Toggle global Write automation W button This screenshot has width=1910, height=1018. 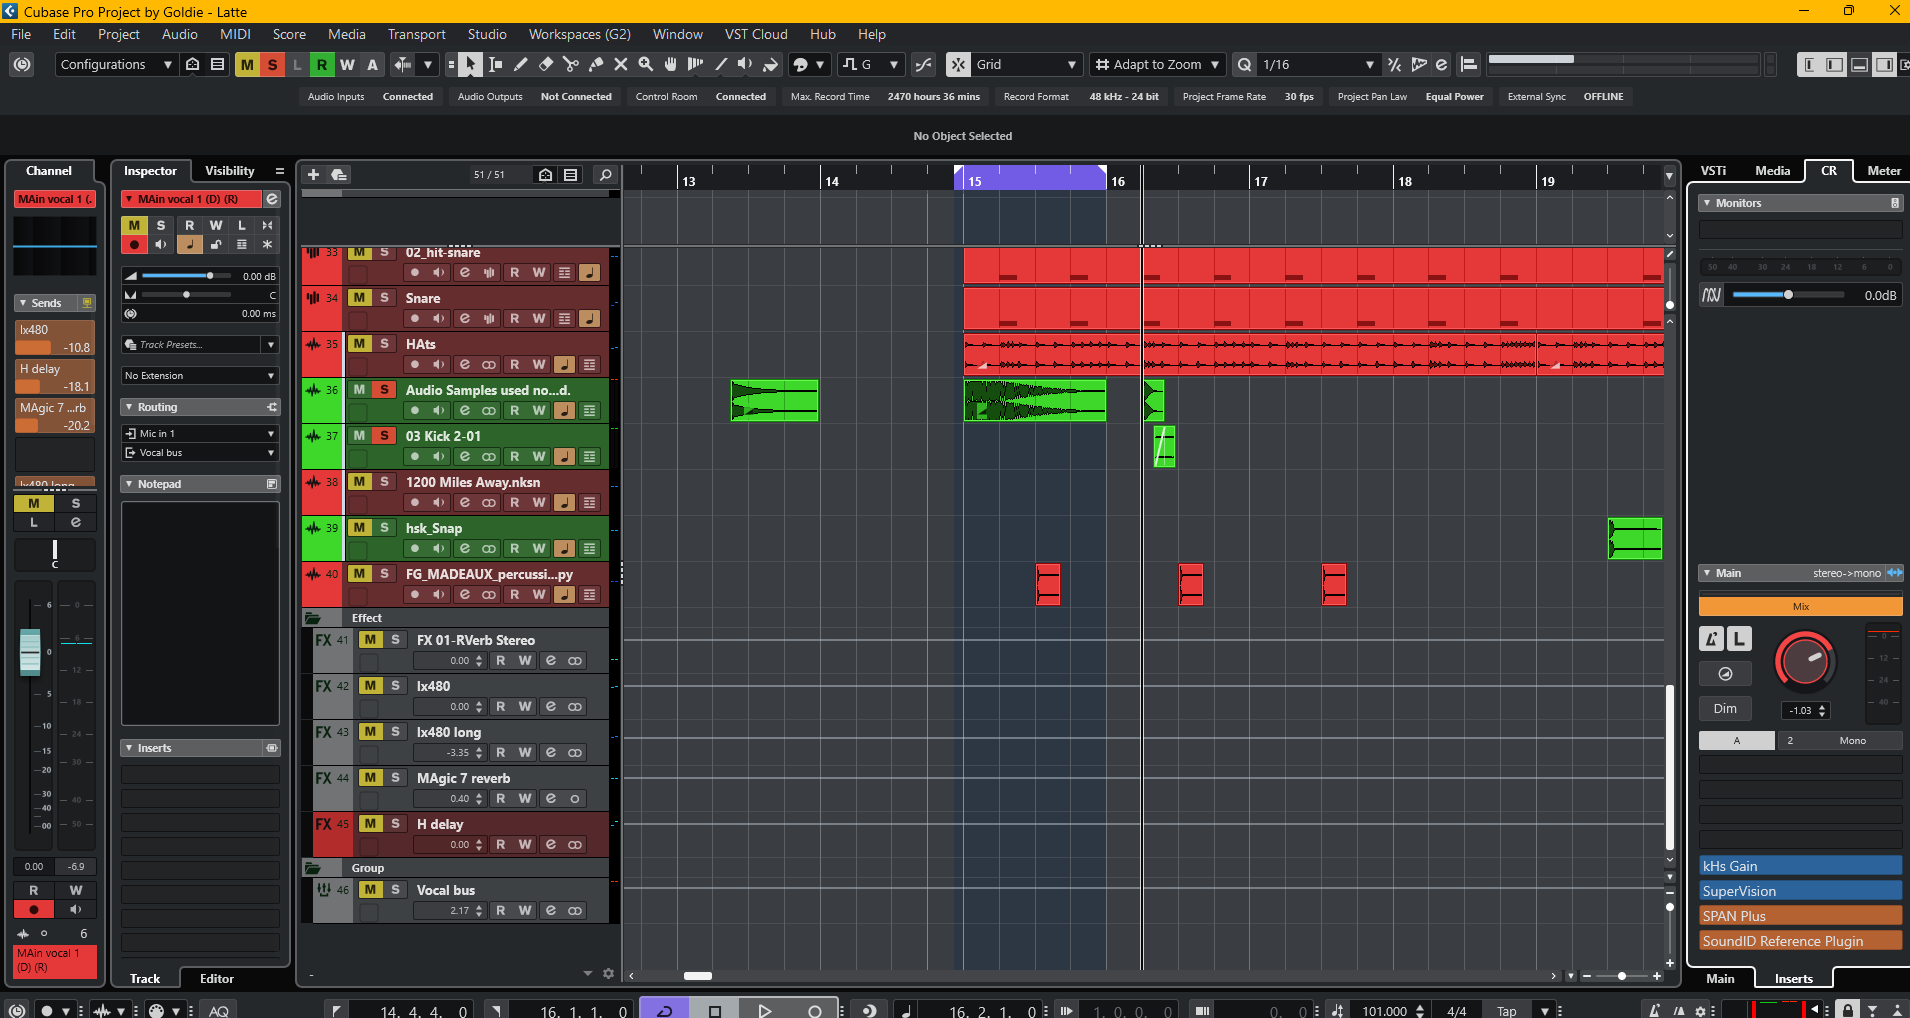[x=347, y=65]
